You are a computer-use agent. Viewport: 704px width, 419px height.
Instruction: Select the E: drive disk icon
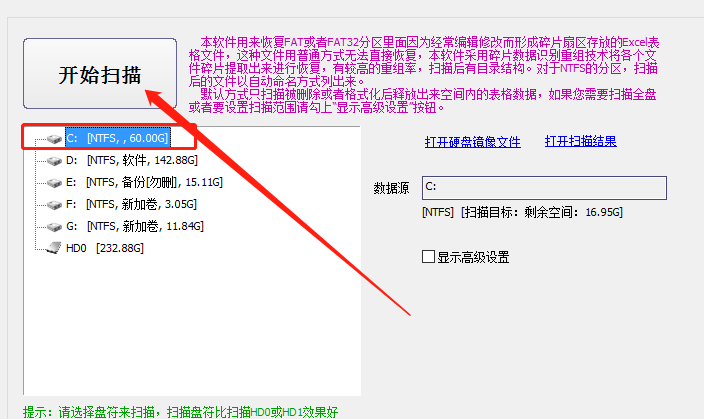[x=54, y=183]
